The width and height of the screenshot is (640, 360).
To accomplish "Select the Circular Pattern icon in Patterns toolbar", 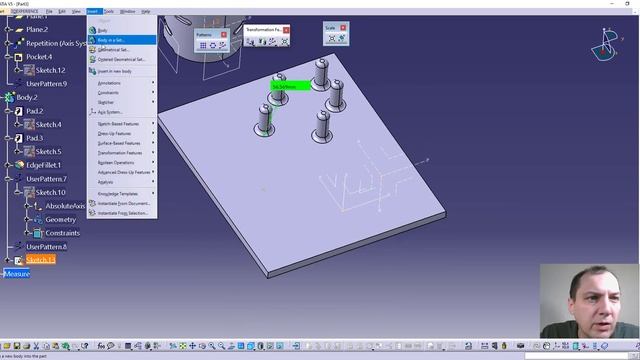I will [213, 45].
